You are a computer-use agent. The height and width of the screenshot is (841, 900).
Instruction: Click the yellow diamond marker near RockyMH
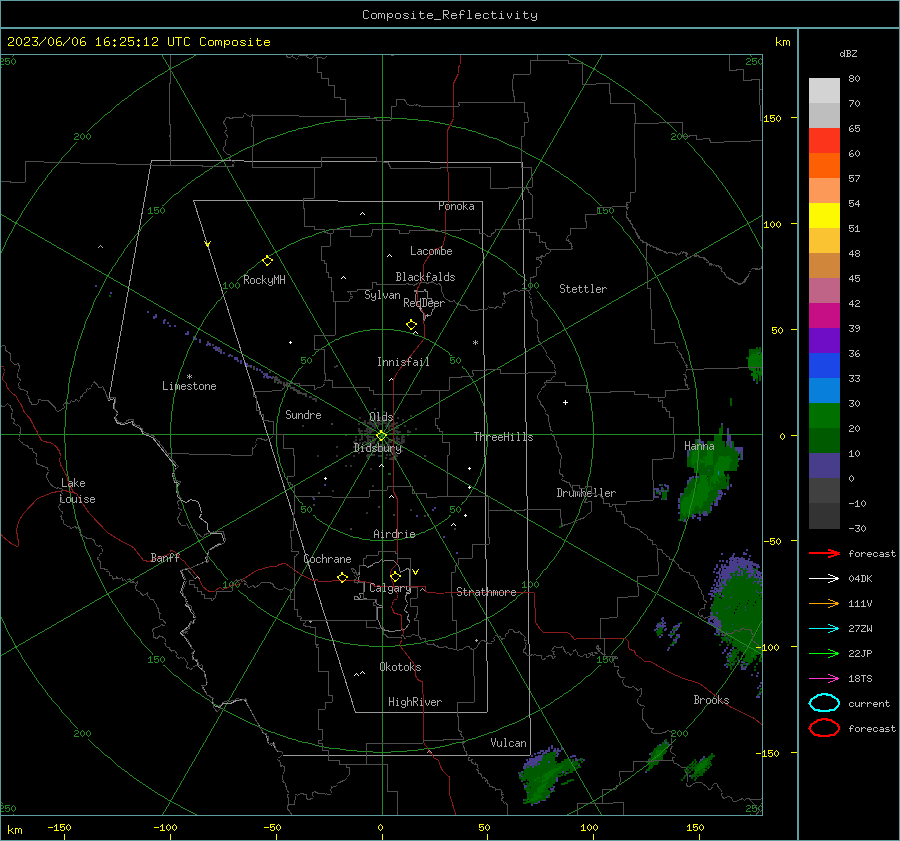click(x=267, y=261)
